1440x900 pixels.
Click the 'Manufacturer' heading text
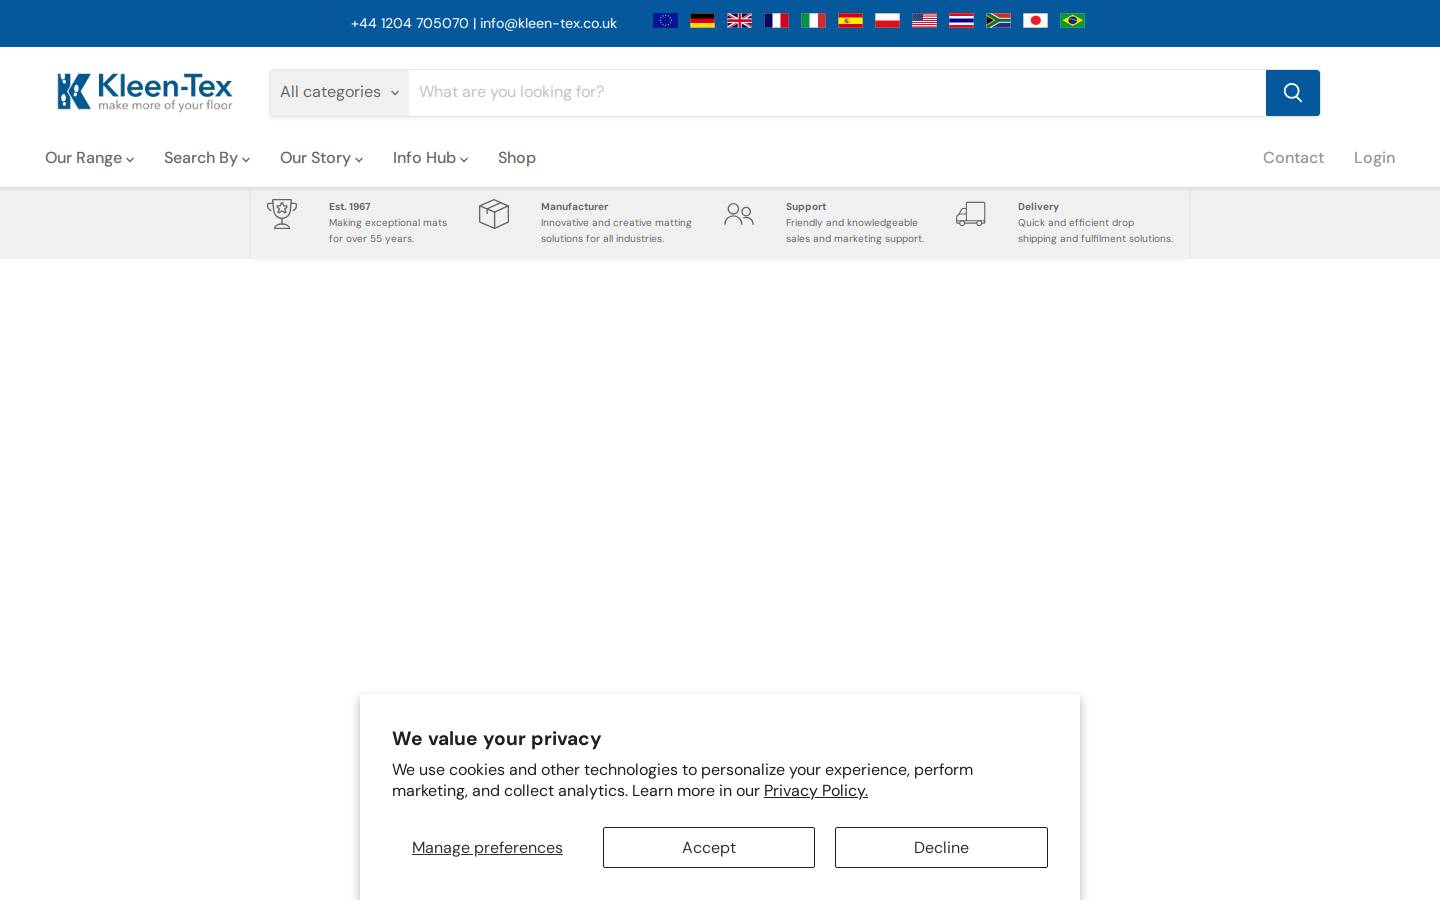[574, 207]
